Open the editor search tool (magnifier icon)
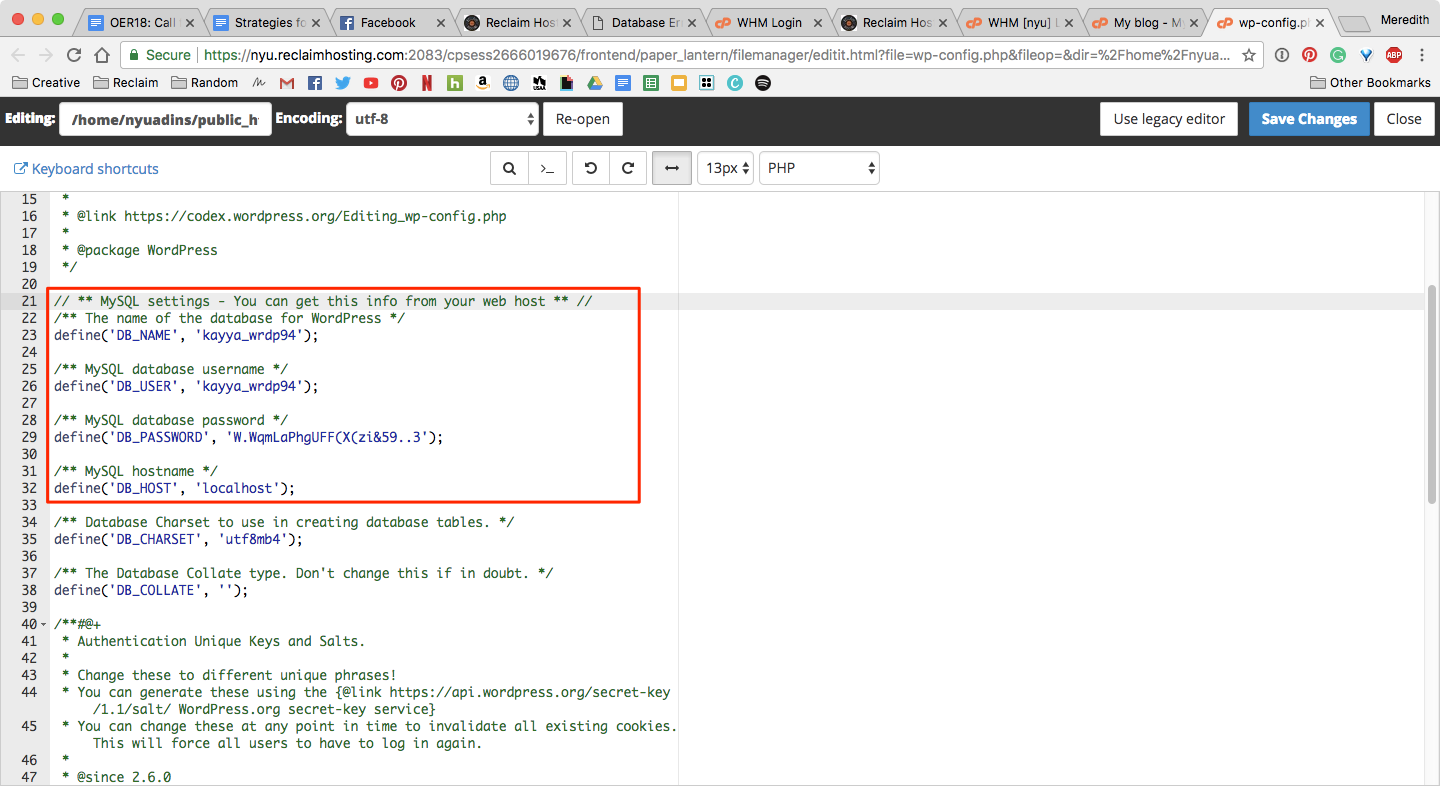Image resolution: width=1440 pixels, height=806 pixels. [509, 169]
